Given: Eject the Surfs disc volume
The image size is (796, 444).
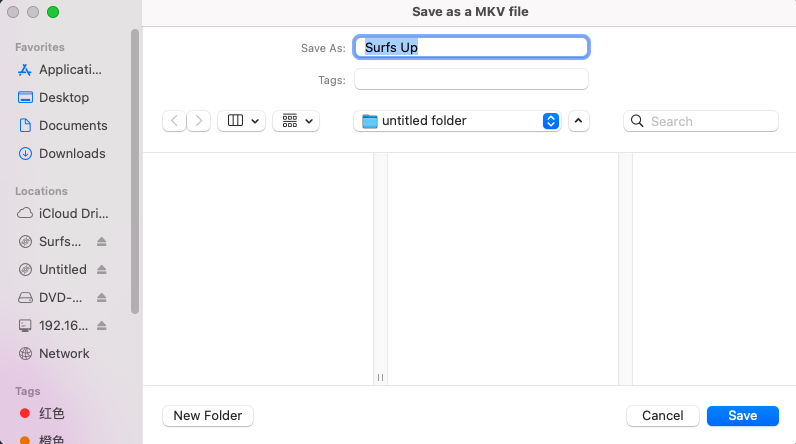Looking at the screenshot, I should (x=102, y=242).
